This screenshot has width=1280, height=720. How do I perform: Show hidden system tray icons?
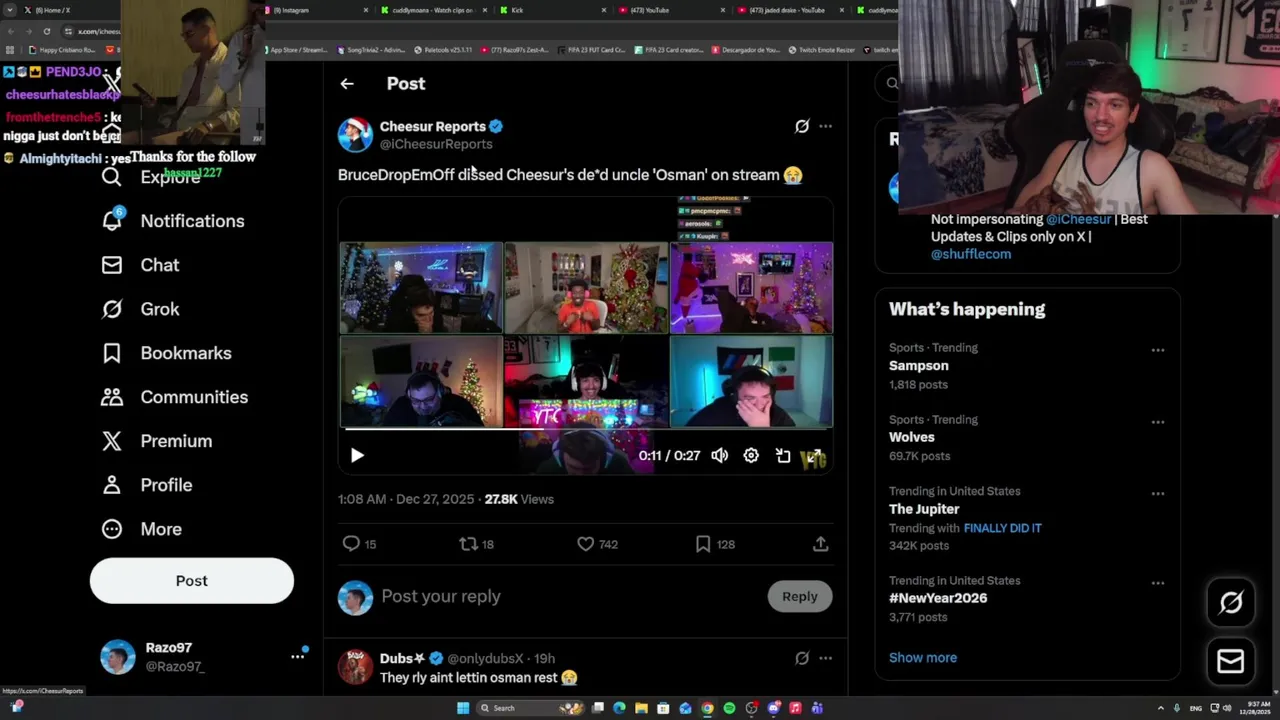pos(1161,708)
